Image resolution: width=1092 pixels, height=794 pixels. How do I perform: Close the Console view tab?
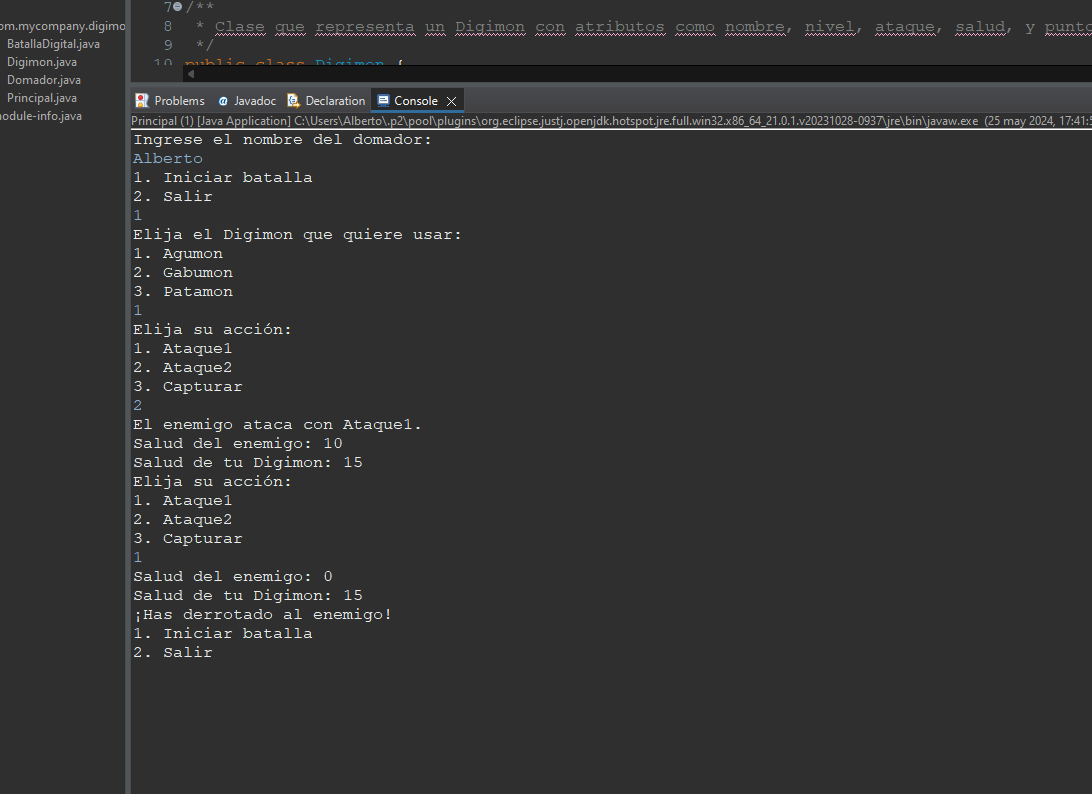(451, 101)
